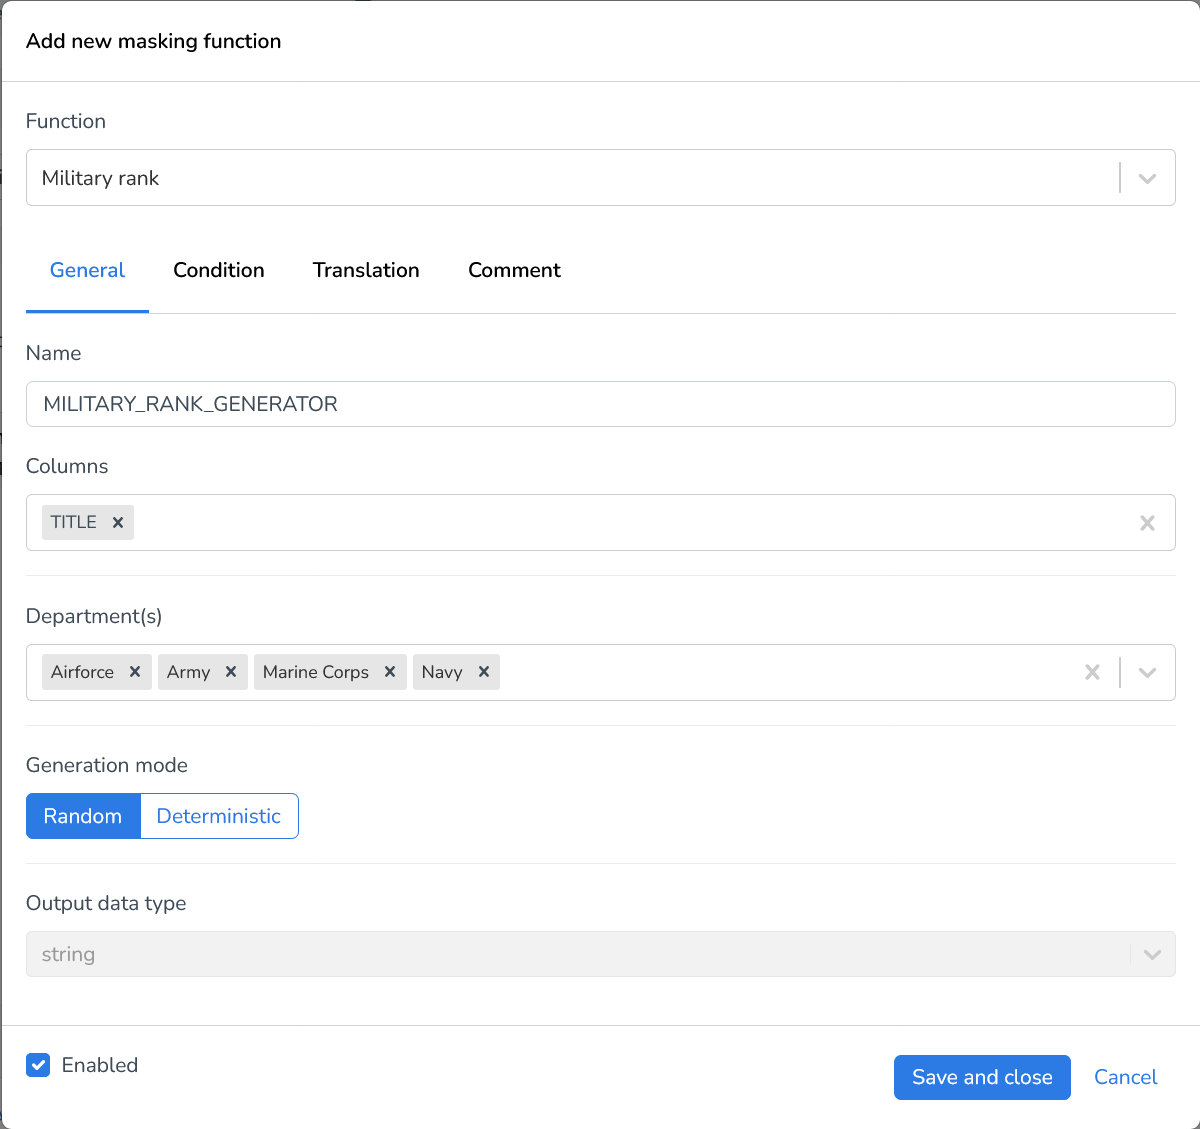
Task: Switch to the Condition tab
Action: [219, 270]
